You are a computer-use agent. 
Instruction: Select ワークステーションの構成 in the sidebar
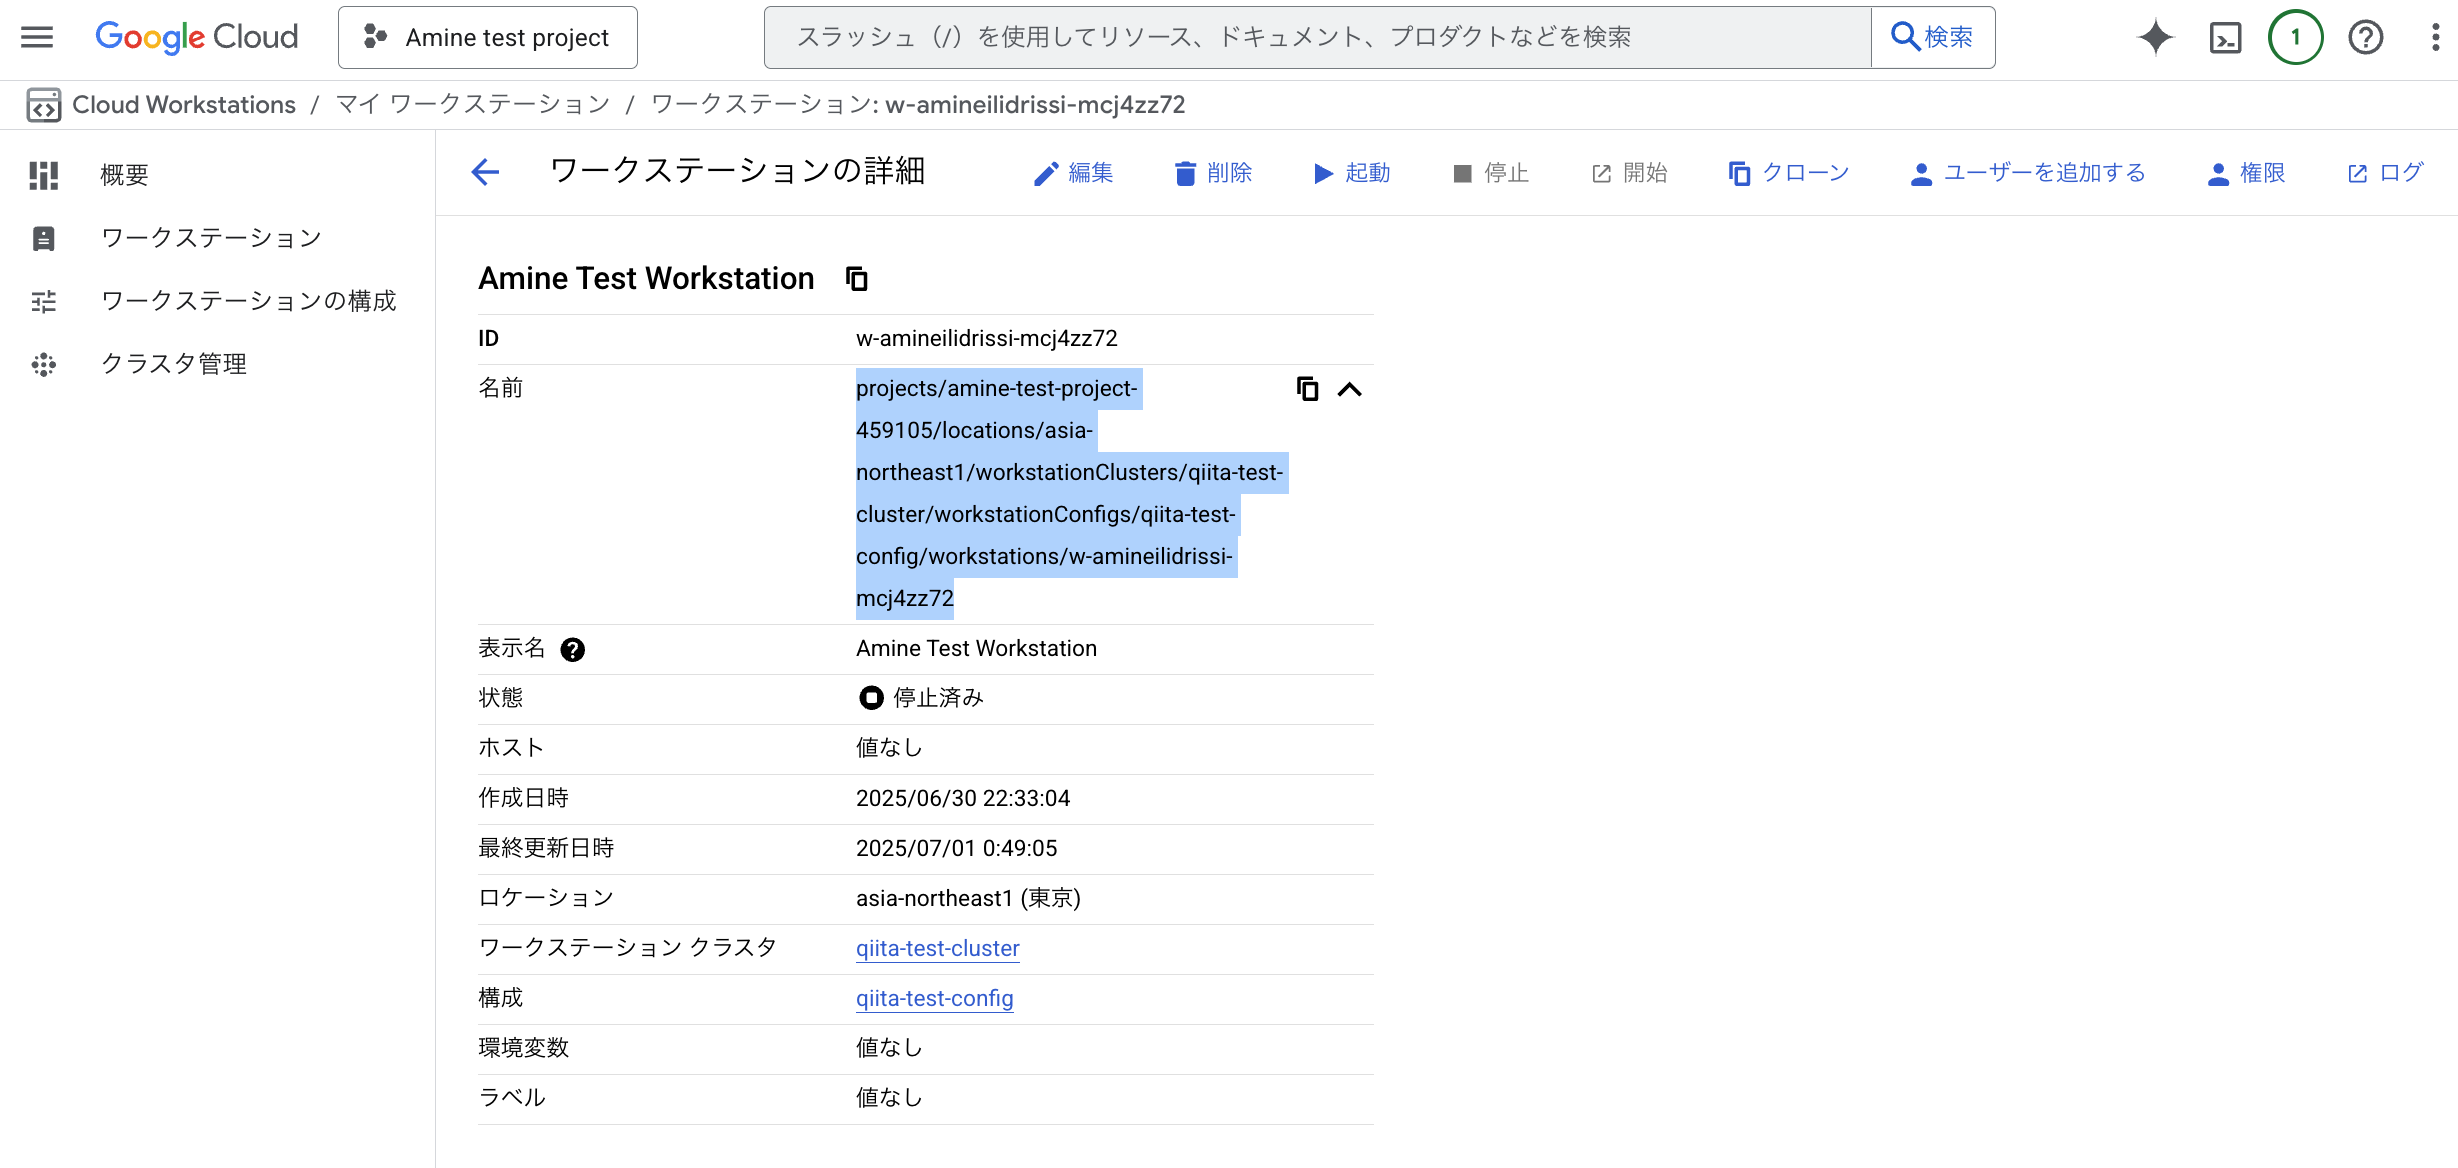point(250,300)
